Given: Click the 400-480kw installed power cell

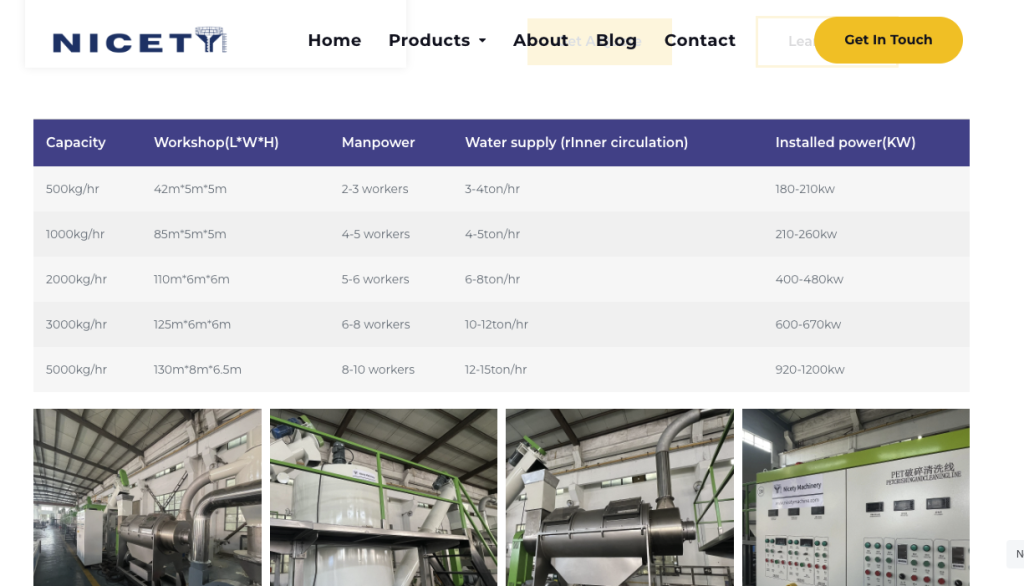Looking at the screenshot, I should click(x=809, y=279).
